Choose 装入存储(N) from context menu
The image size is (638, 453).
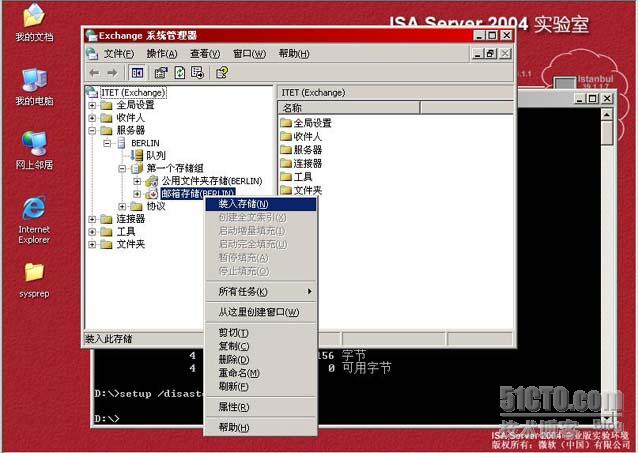[242, 204]
